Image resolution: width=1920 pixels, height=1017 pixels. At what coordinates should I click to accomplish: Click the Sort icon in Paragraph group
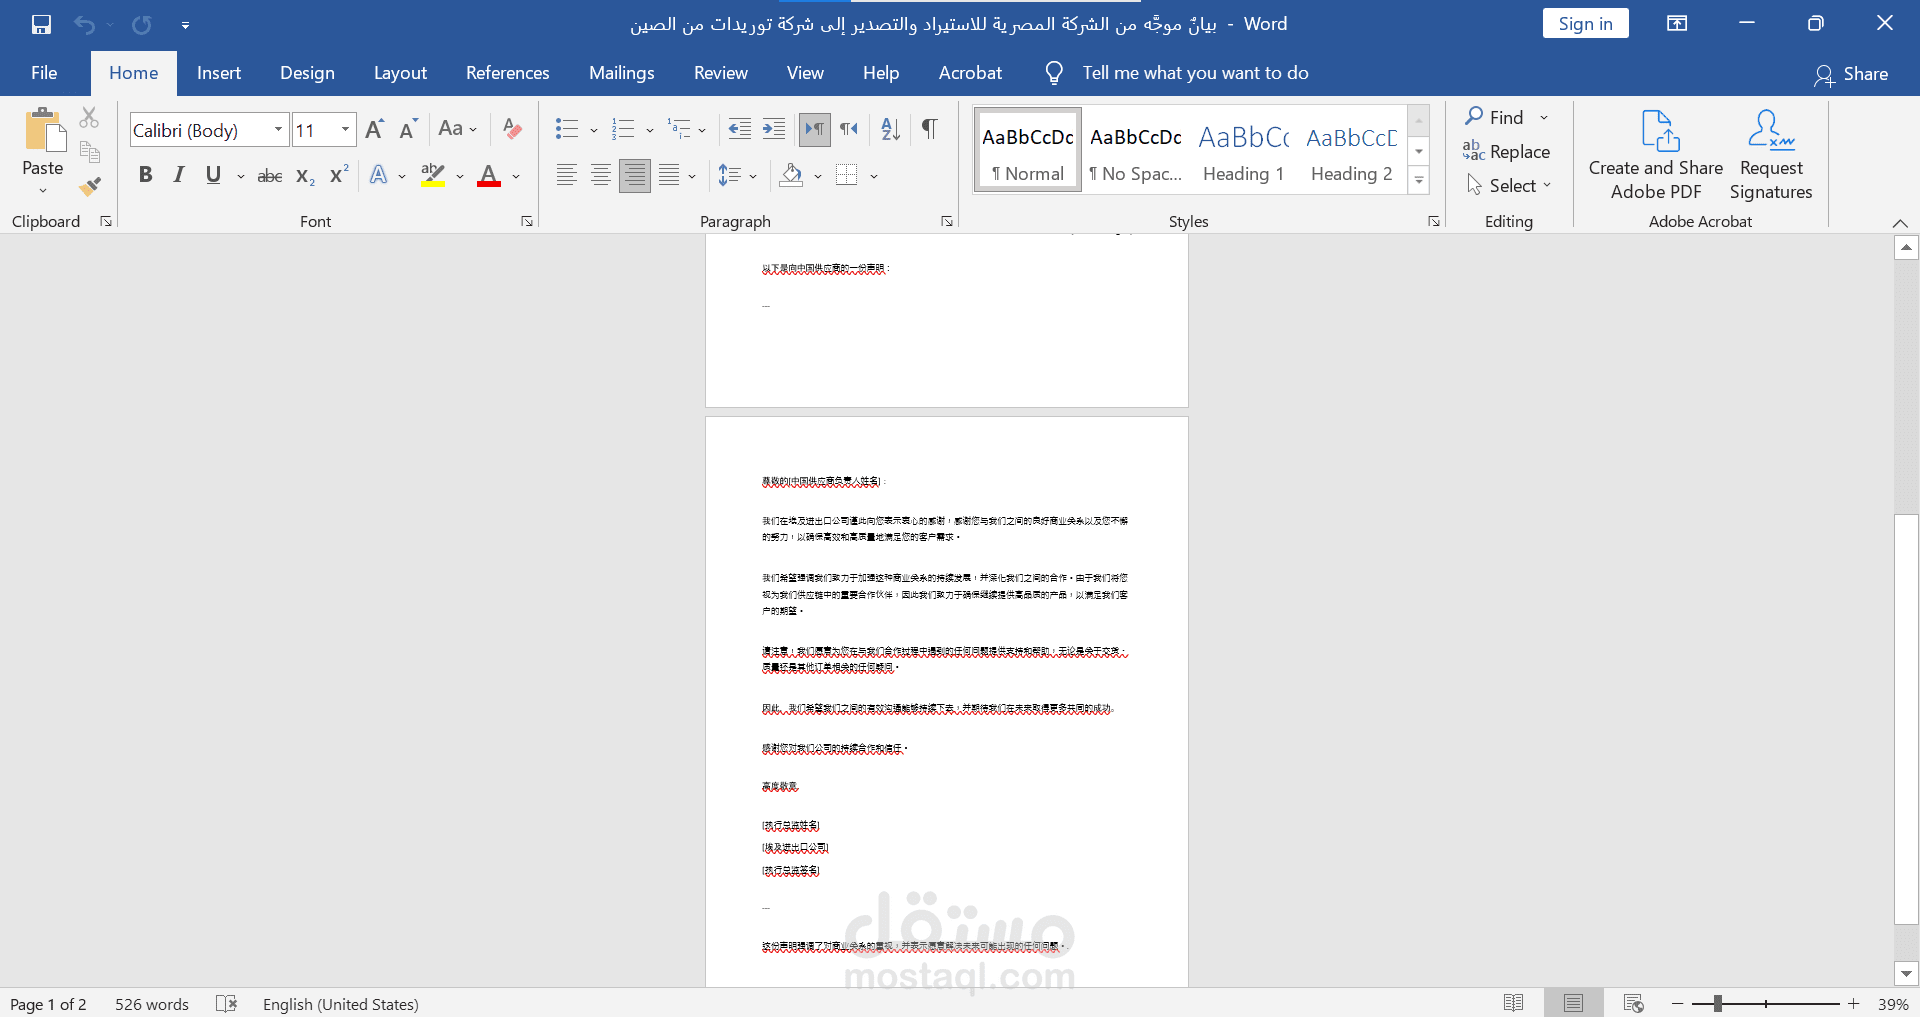pos(890,129)
